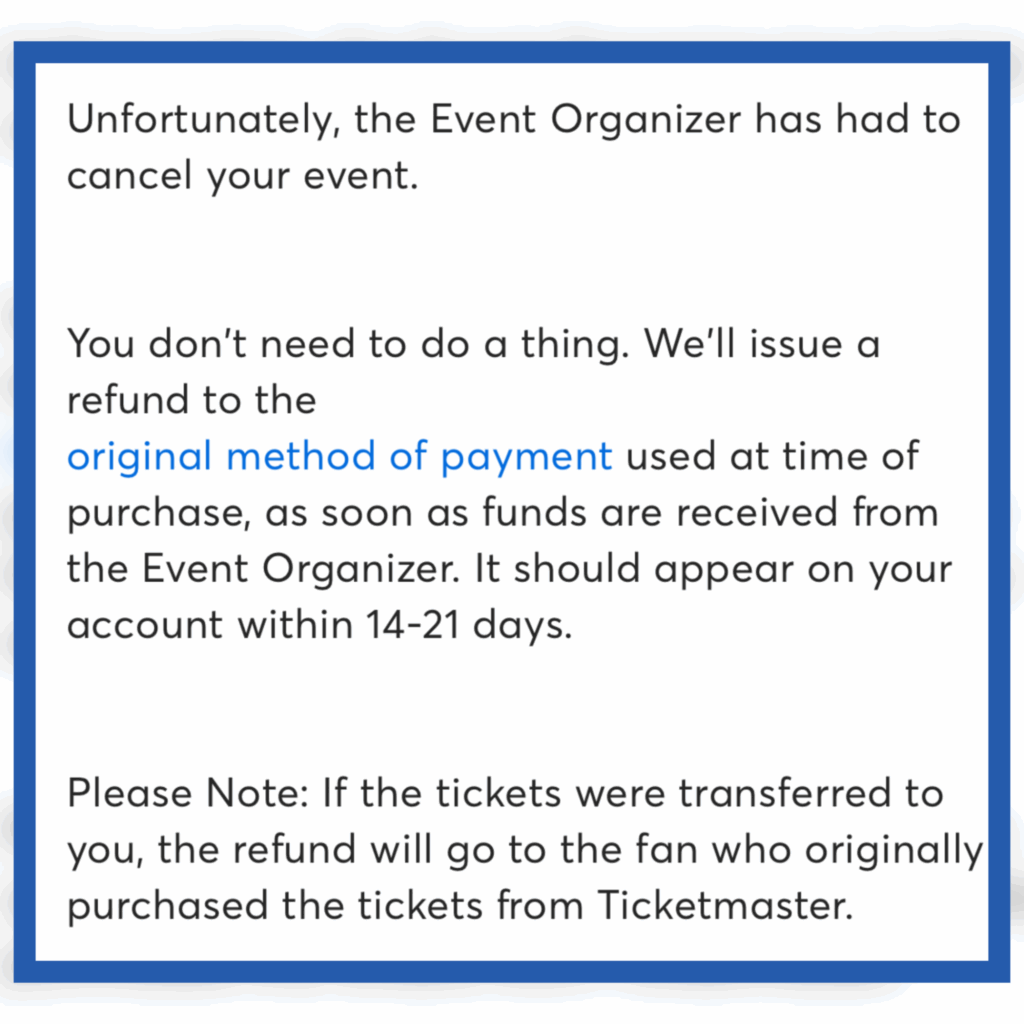
Task: Open the "original method of payment" link
Action: [x=339, y=457]
